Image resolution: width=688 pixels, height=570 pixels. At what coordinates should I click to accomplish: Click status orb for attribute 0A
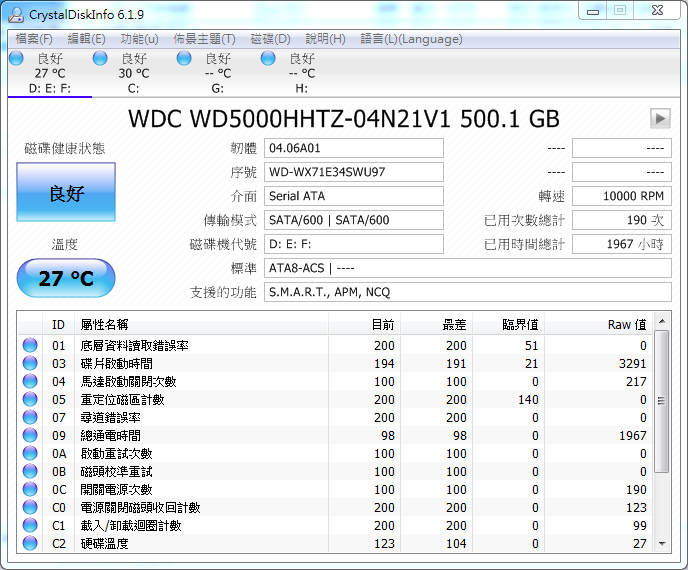coord(30,453)
